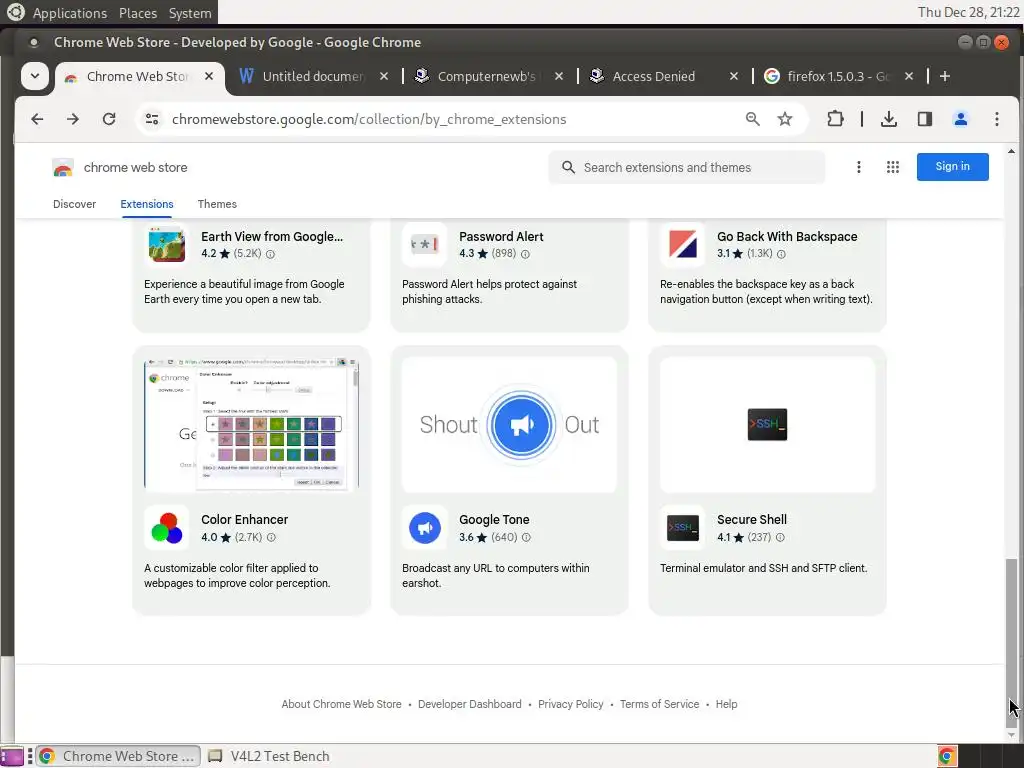Click the small Secure Shell SSH icon
The height and width of the screenshot is (768, 1024).
[682, 528]
